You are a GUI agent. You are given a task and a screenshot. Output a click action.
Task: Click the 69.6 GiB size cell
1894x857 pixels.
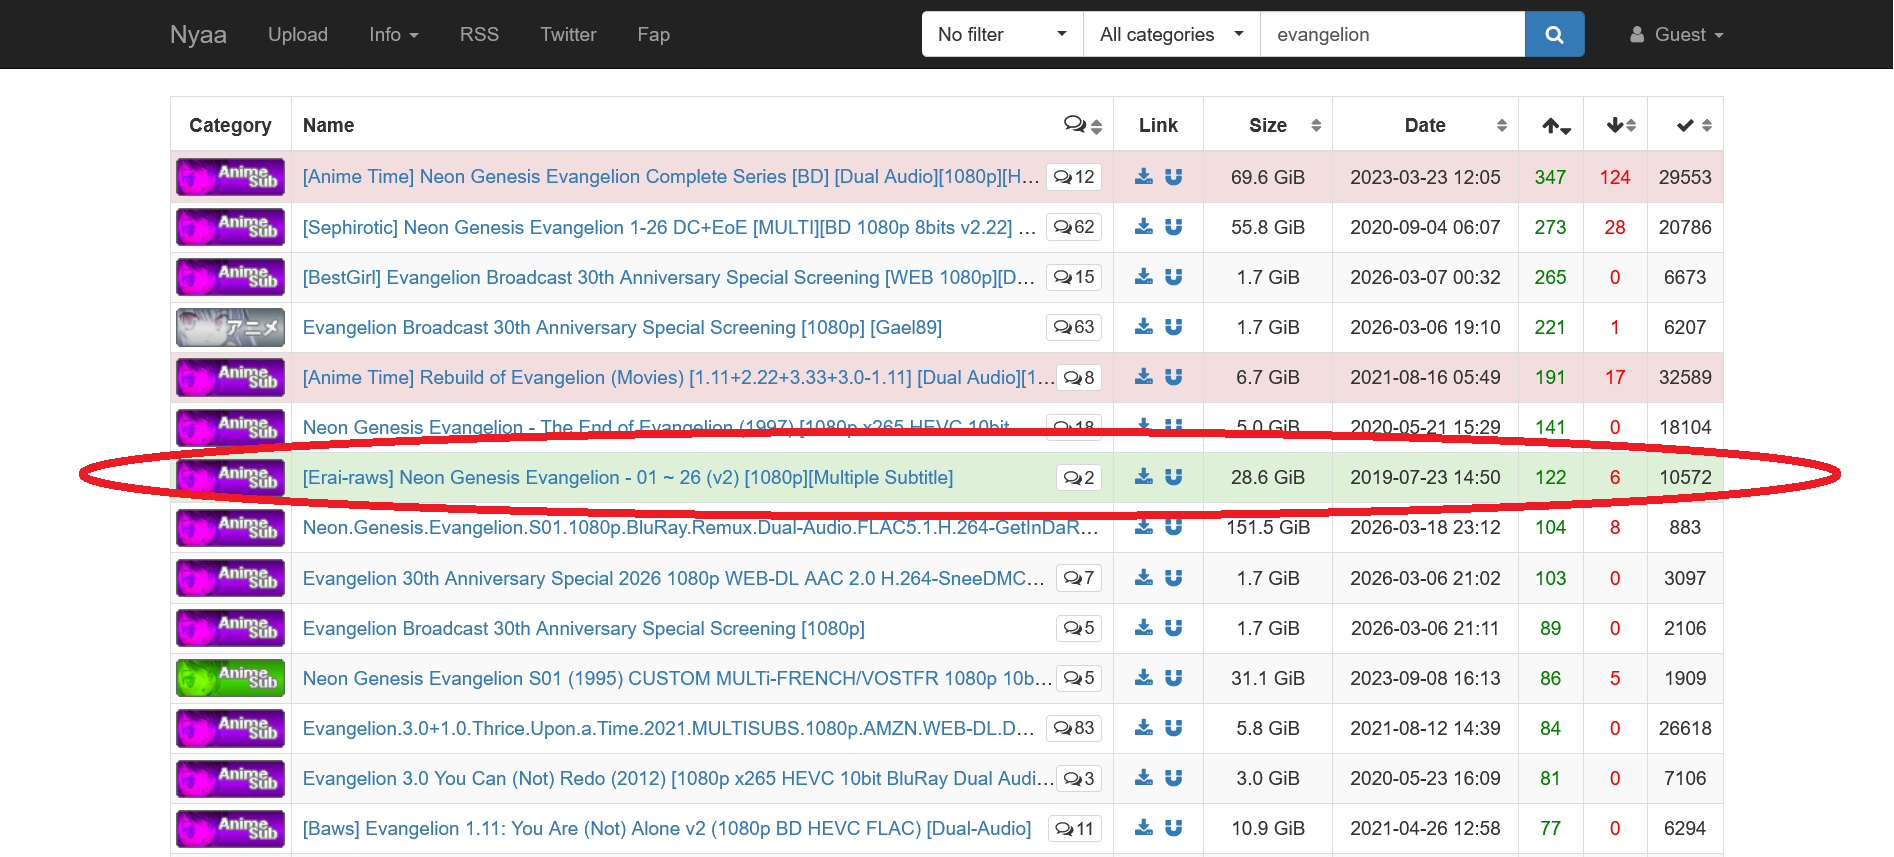(x=1268, y=177)
